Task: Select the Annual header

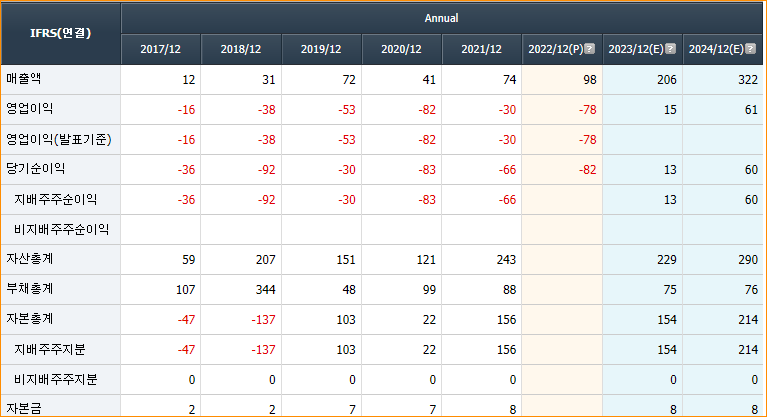Action: tap(441, 18)
